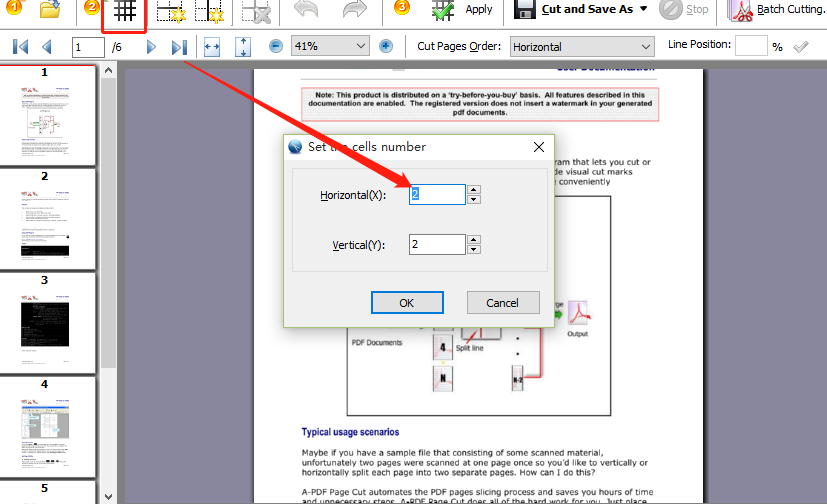Zoom out with the minus icon

[x=276, y=47]
